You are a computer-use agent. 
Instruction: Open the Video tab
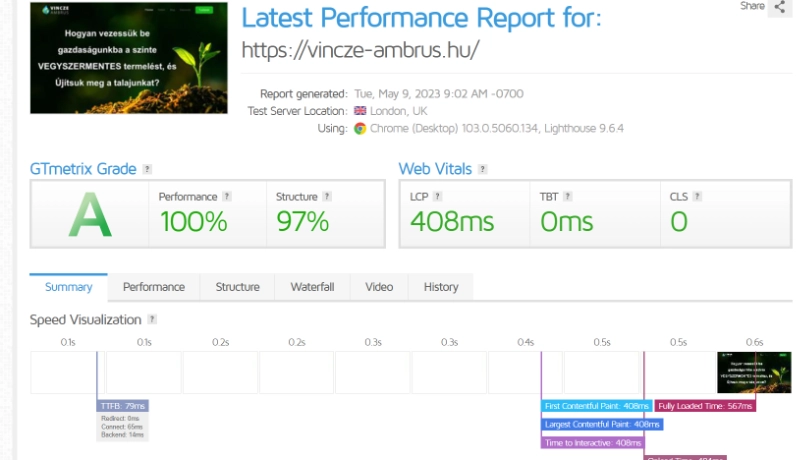pyautogui.click(x=379, y=287)
